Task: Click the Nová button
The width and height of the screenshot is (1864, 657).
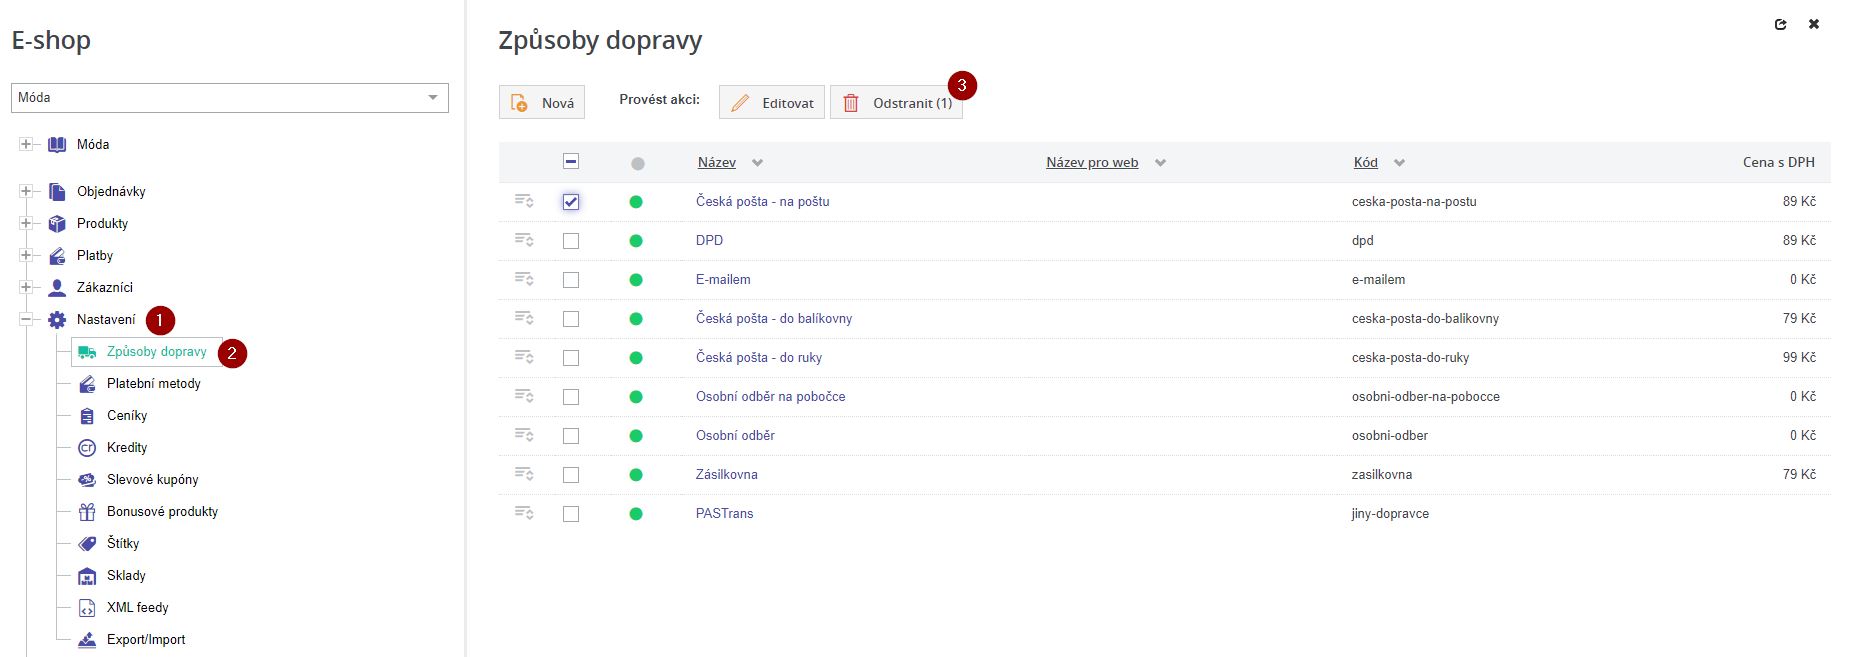Action: tap(542, 103)
